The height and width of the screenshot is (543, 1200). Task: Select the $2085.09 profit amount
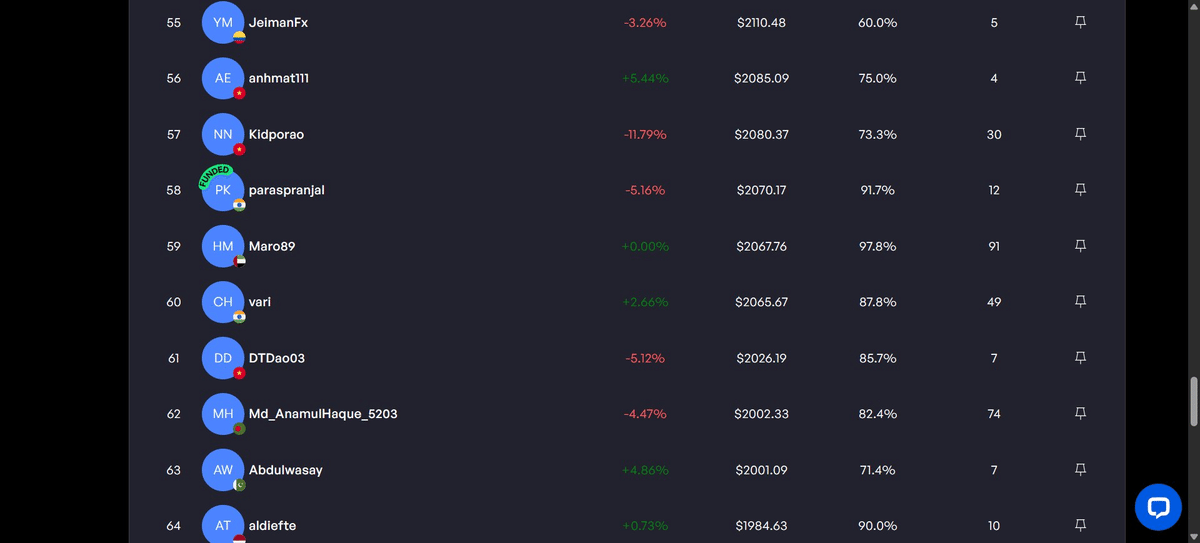pyautogui.click(x=761, y=78)
